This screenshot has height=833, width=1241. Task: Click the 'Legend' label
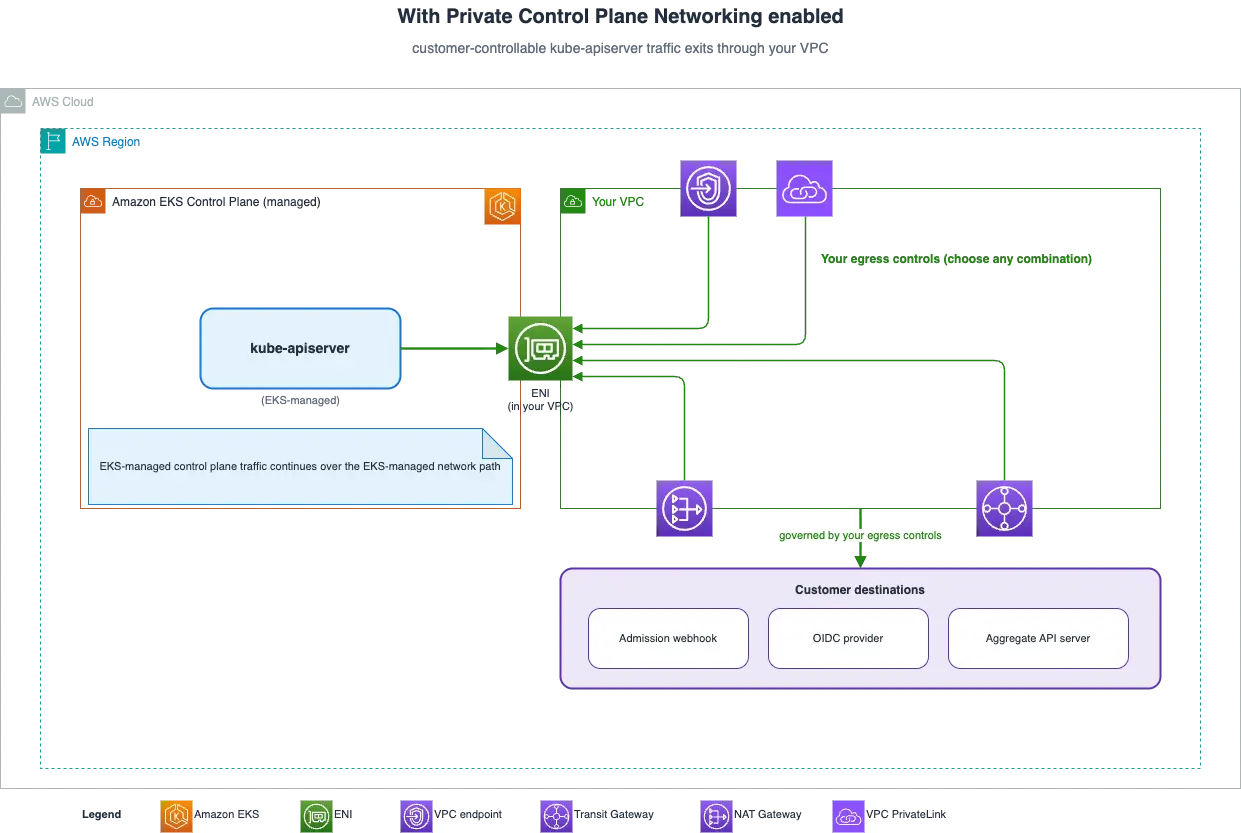[x=101, y=815]
